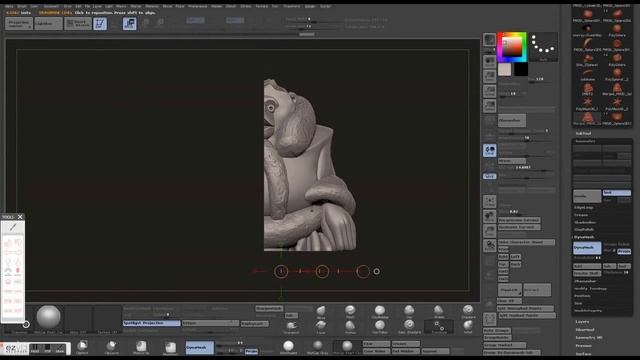
Task: Open the Transform menu
Action: 291,6
